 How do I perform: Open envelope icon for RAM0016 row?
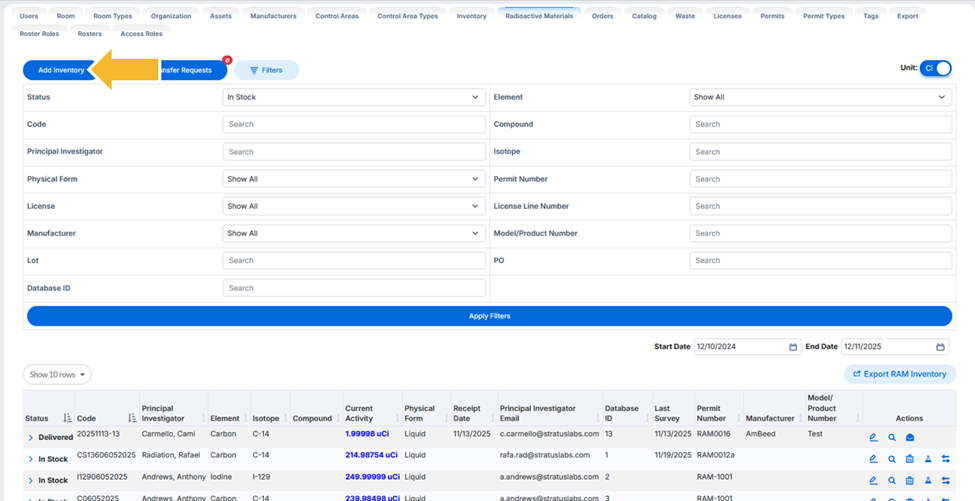(x=910, y=438)
